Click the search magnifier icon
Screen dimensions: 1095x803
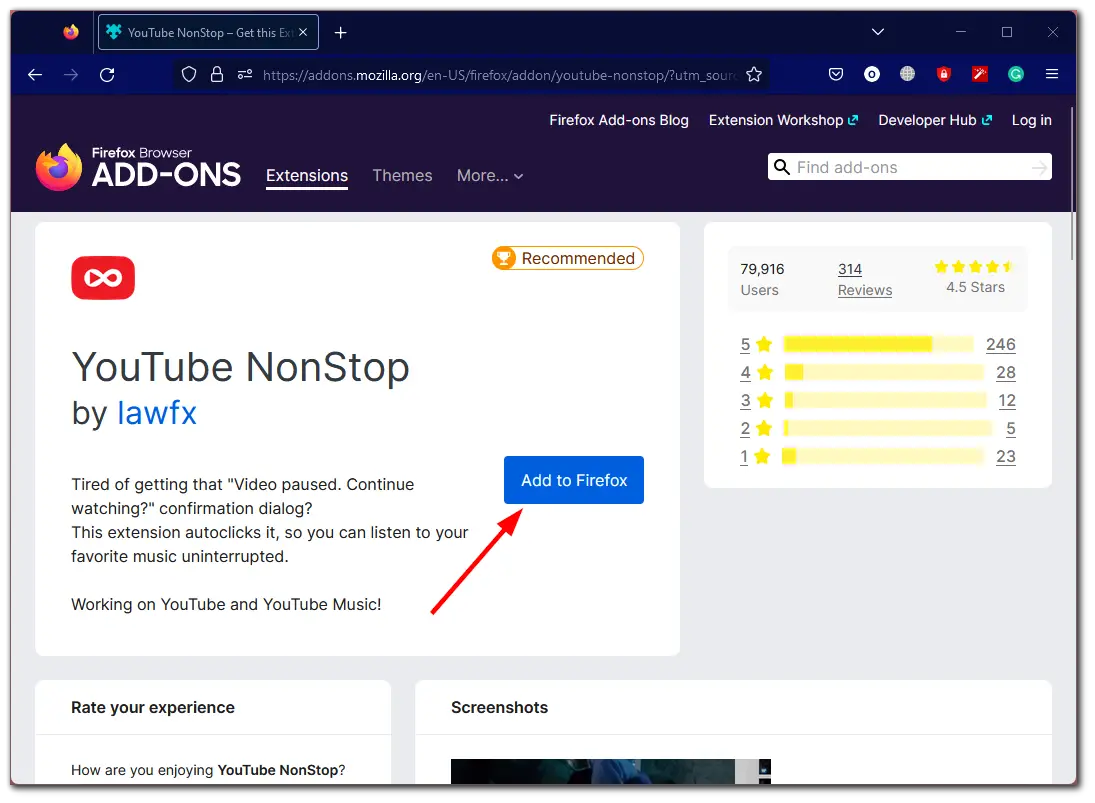tap(782, 168)
